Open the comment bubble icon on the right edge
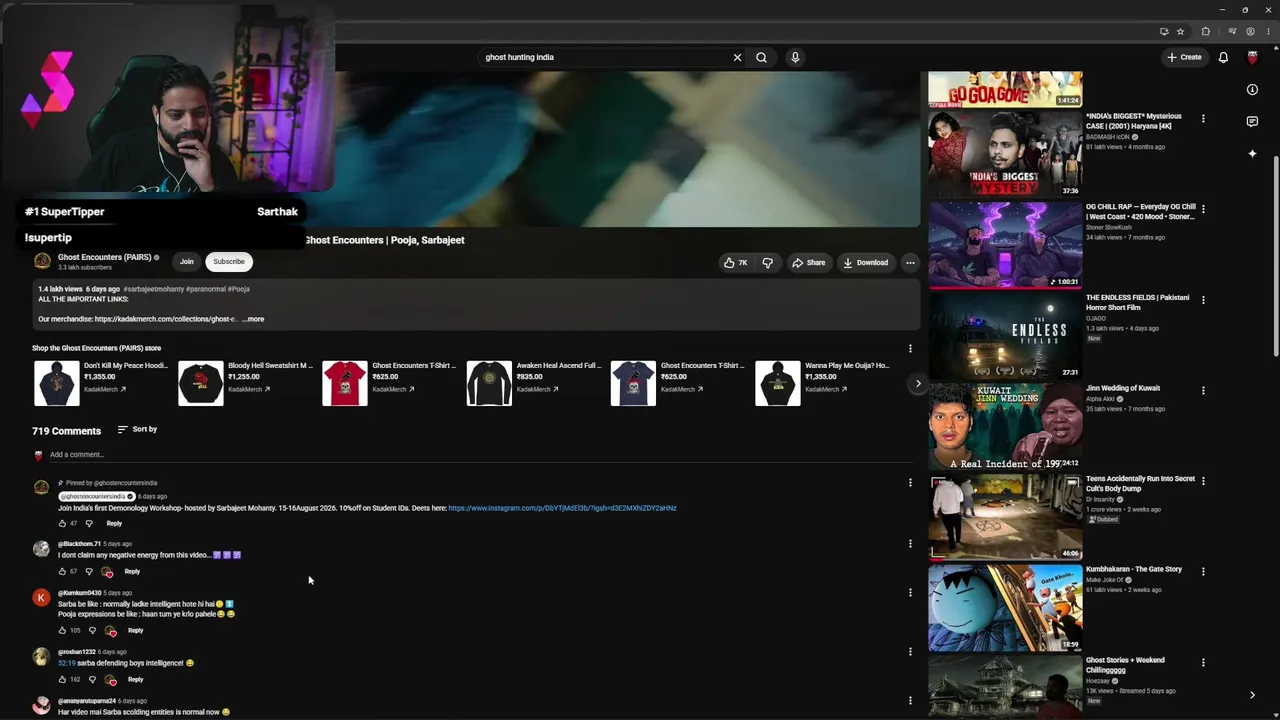 point(1252,121)
